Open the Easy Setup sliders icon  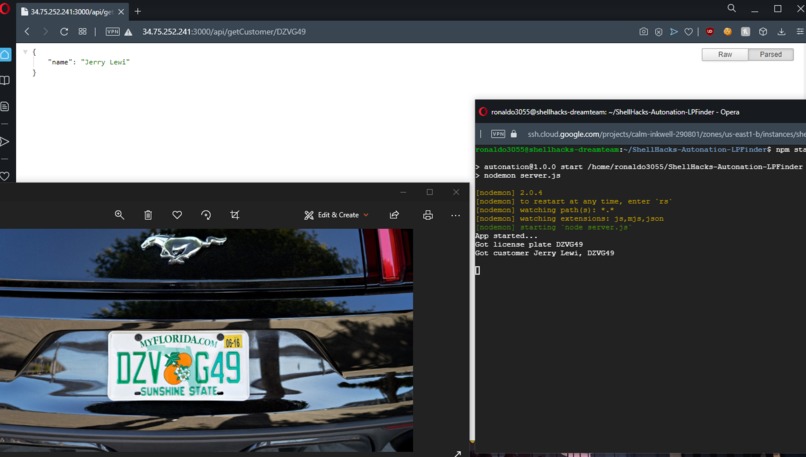click(x=800, y=31)
